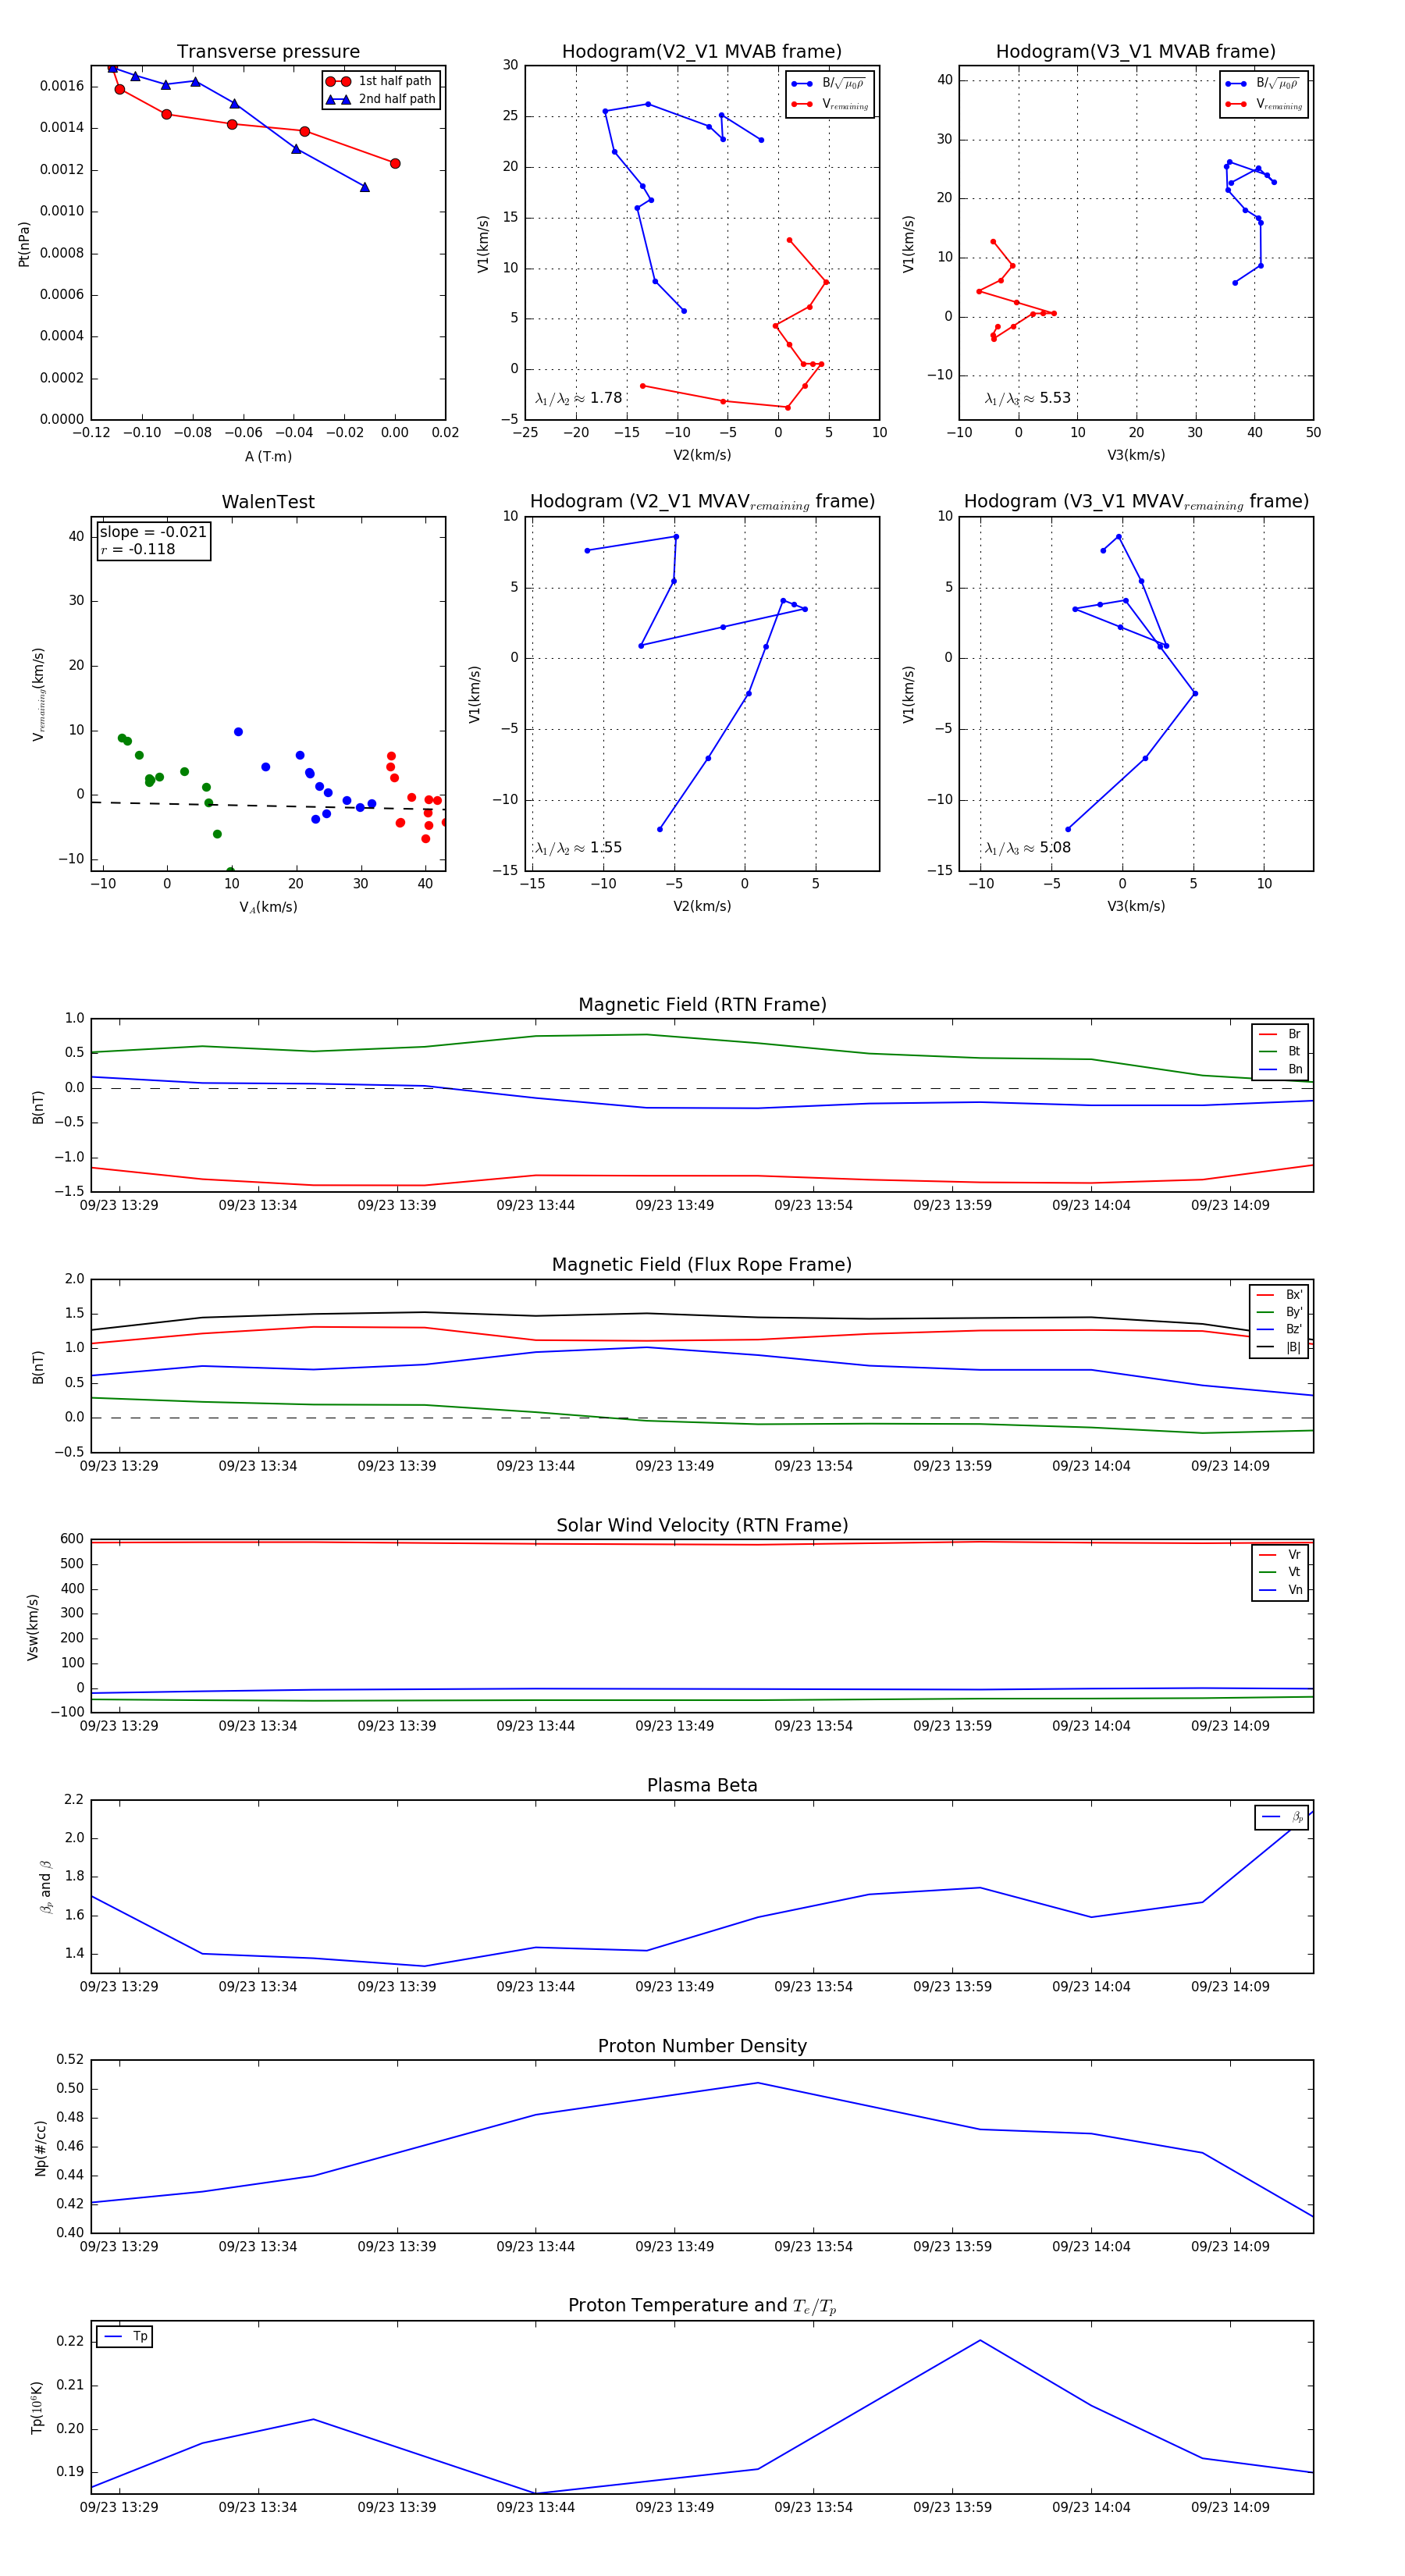Select the 'Tp' legend entry
The width and height of the screenshot is (1405, 2576).
click(125, 2336)
